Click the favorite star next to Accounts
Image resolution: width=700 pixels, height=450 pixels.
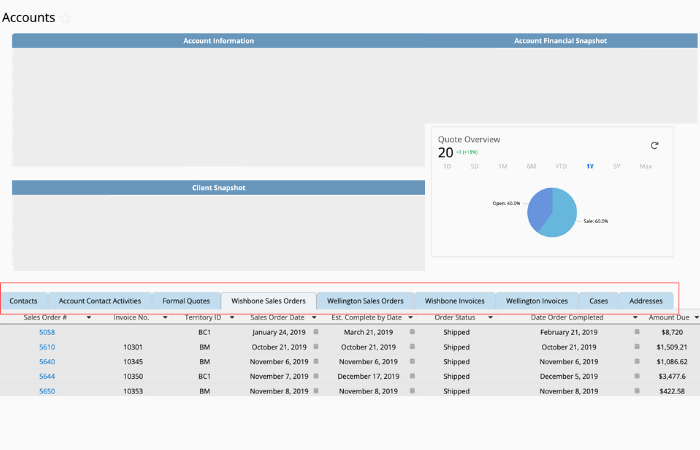tap(66, 18)
